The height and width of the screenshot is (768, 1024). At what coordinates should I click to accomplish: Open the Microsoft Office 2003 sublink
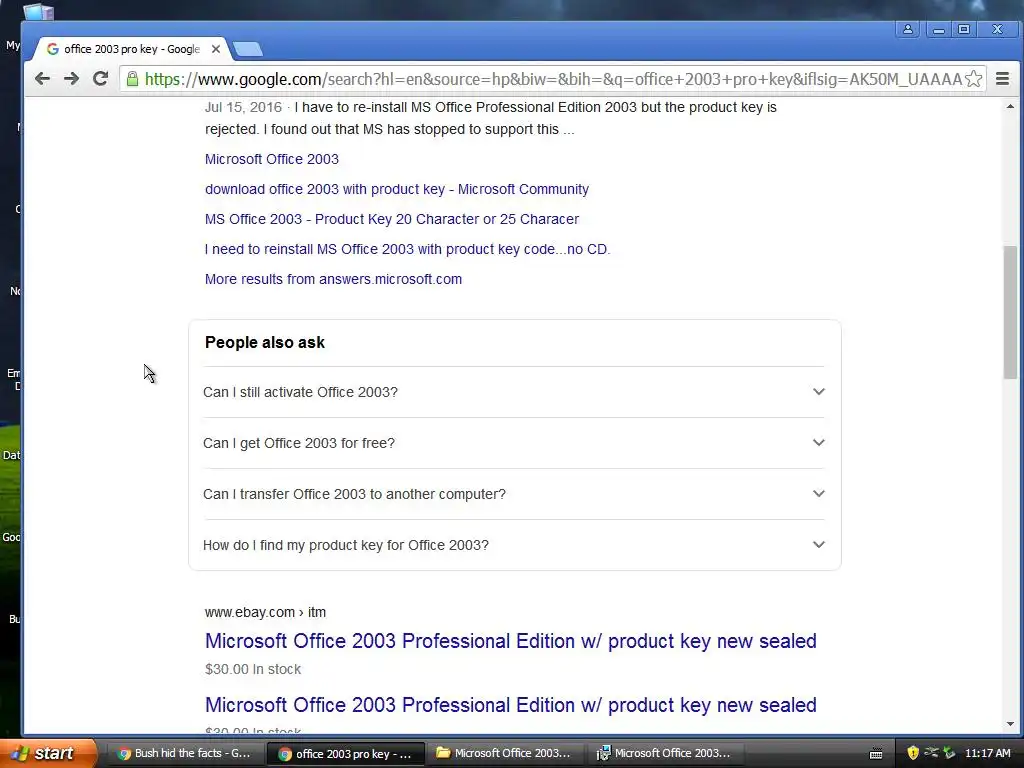(x=272, y=159)
